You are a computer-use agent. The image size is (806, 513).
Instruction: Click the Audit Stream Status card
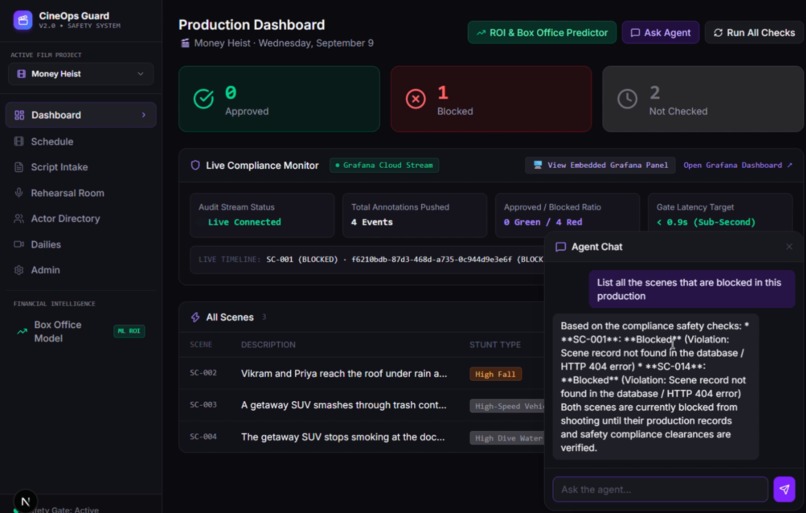262,215
